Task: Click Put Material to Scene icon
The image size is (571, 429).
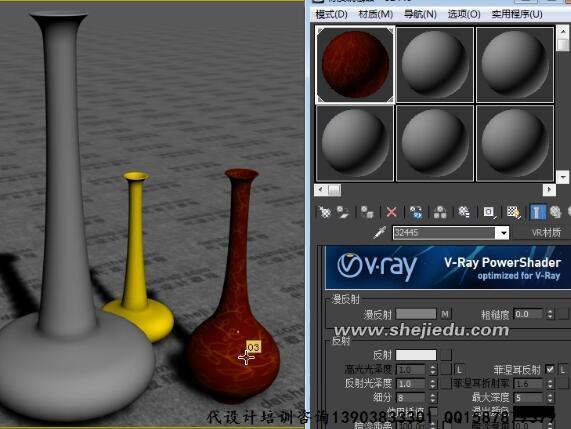Action: tap(343, 212)
